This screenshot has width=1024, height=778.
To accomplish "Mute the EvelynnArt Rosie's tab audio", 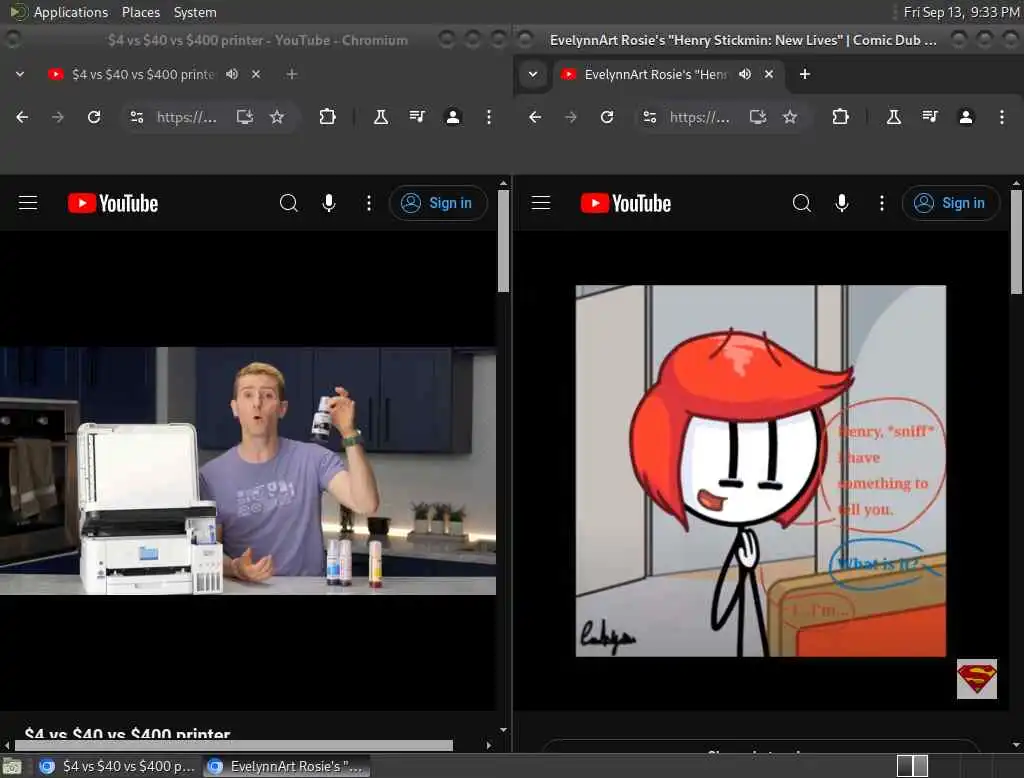I will [x=745, y=74].
